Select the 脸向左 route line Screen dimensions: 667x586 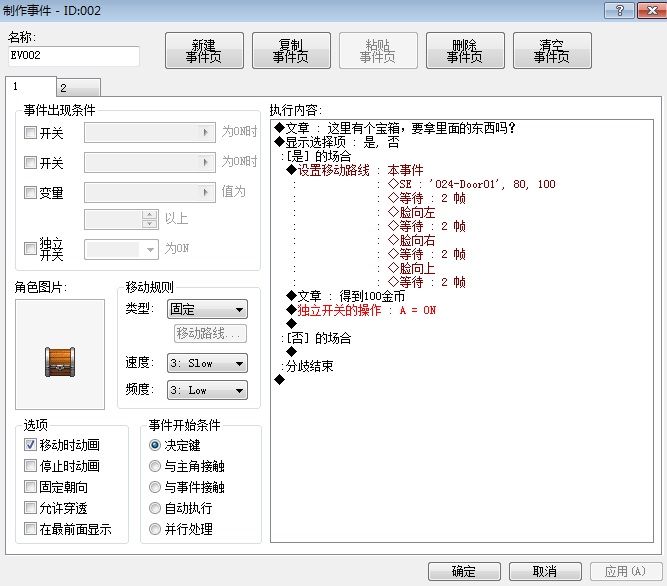pos(411,212)
